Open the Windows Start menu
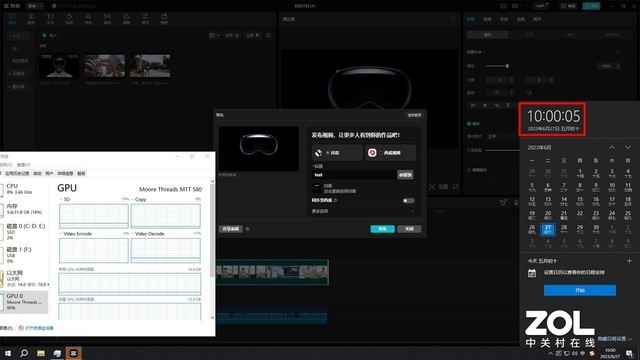 tap(8, 353)
